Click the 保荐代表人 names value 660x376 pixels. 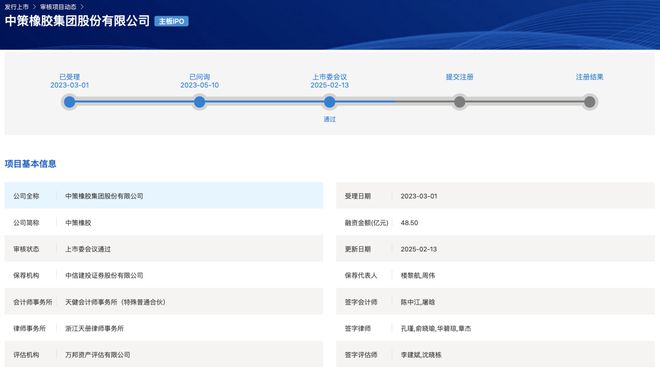click(x=418, y=275)
